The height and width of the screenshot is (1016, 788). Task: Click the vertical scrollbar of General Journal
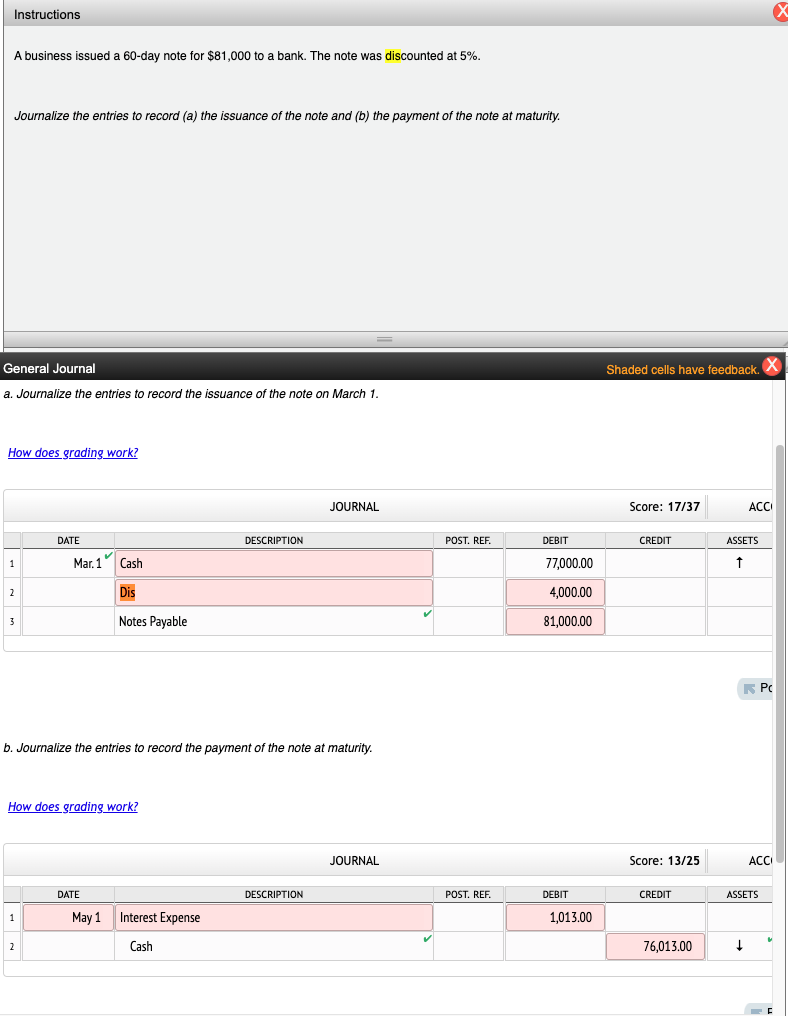click(x=780, y=653)
